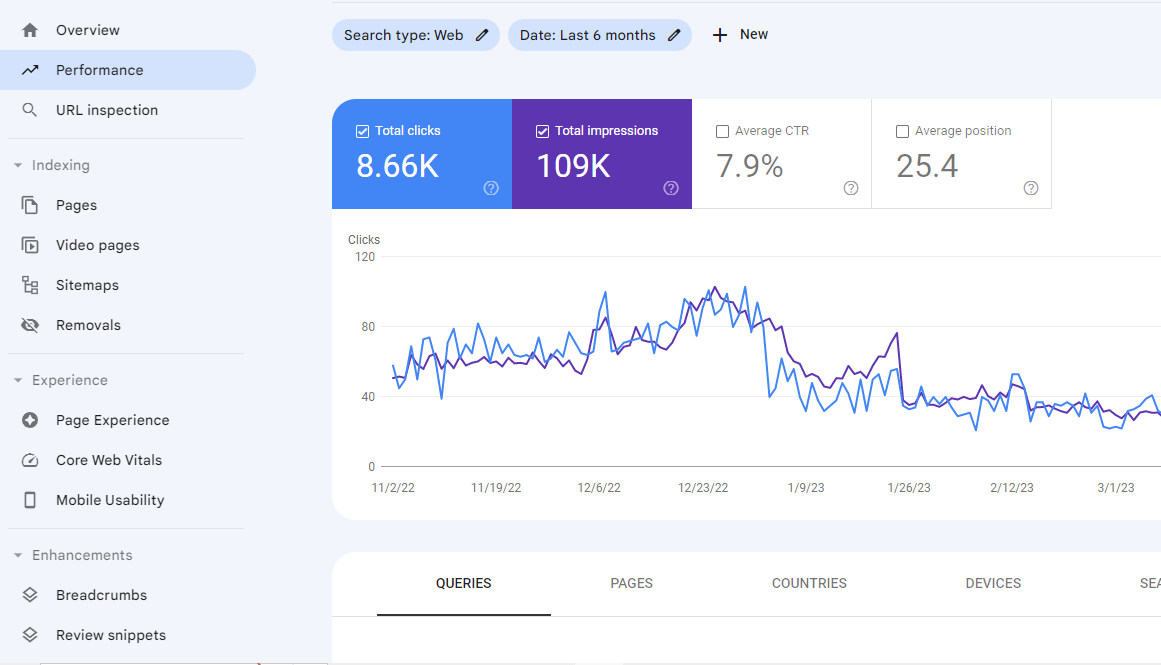The height and width of the screenshot is (665, 1161).
Task: Click the plus icon next to New
Action: pos(720,35)
